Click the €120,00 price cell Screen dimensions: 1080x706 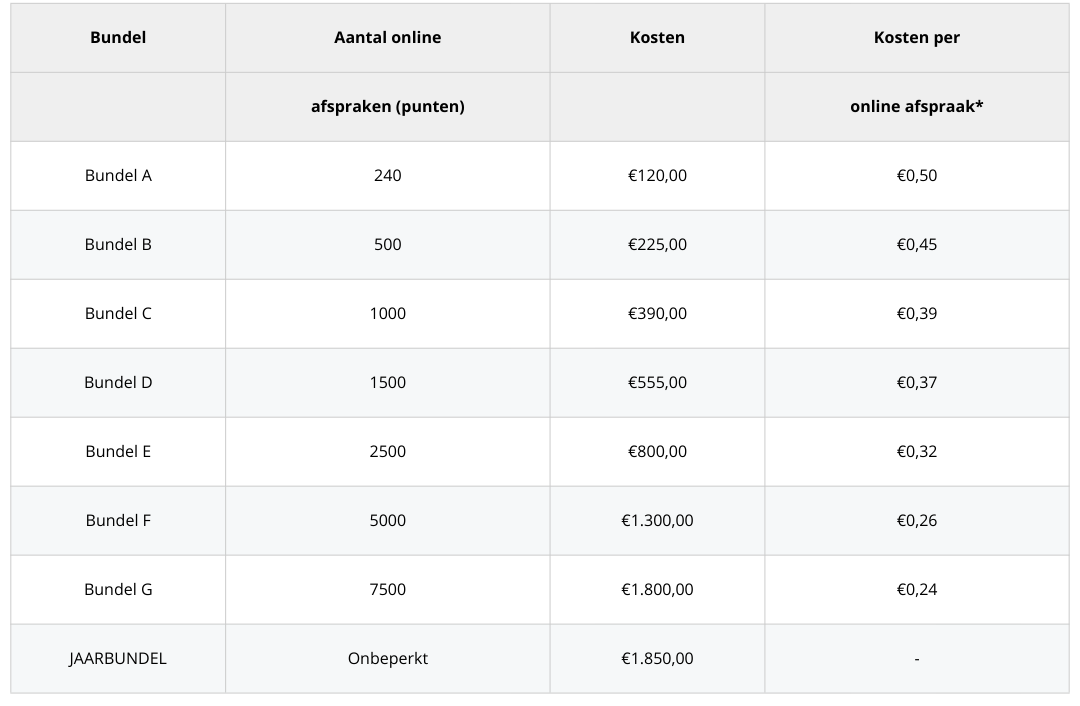pos(657,176)
